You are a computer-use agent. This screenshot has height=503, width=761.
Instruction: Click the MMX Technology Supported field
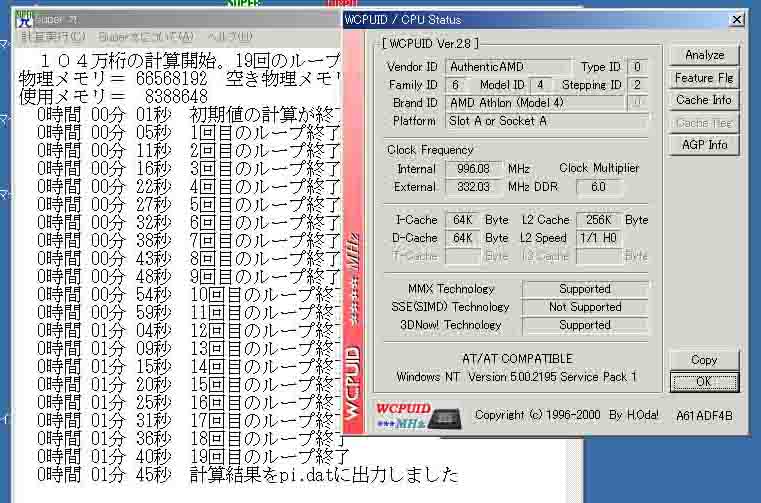tap(585, 289)
